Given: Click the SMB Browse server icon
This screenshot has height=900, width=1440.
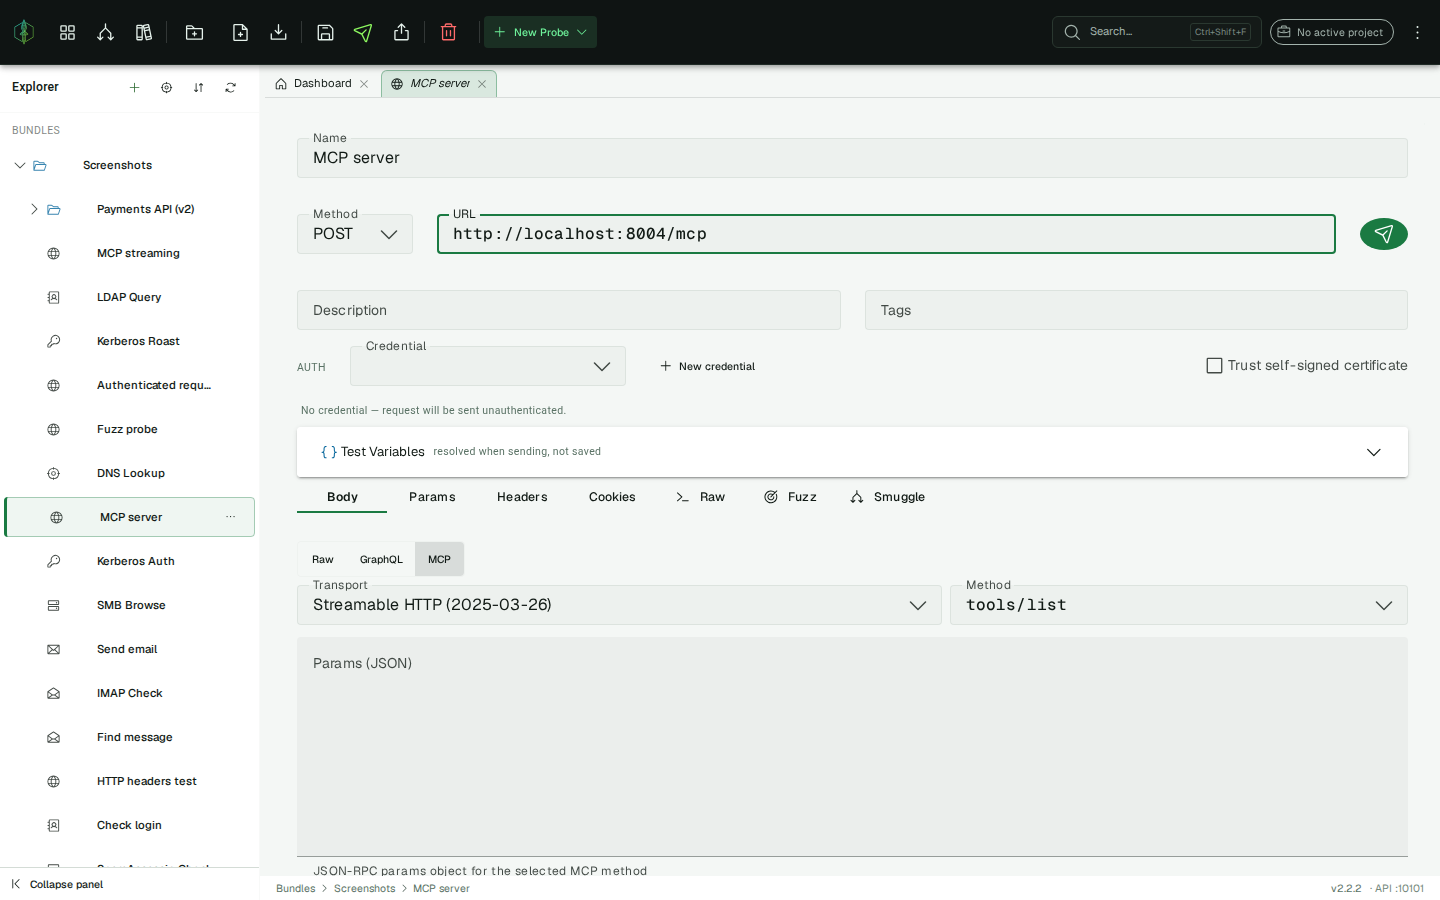Looking at the screenshot, I should click(x=54, y=605).
